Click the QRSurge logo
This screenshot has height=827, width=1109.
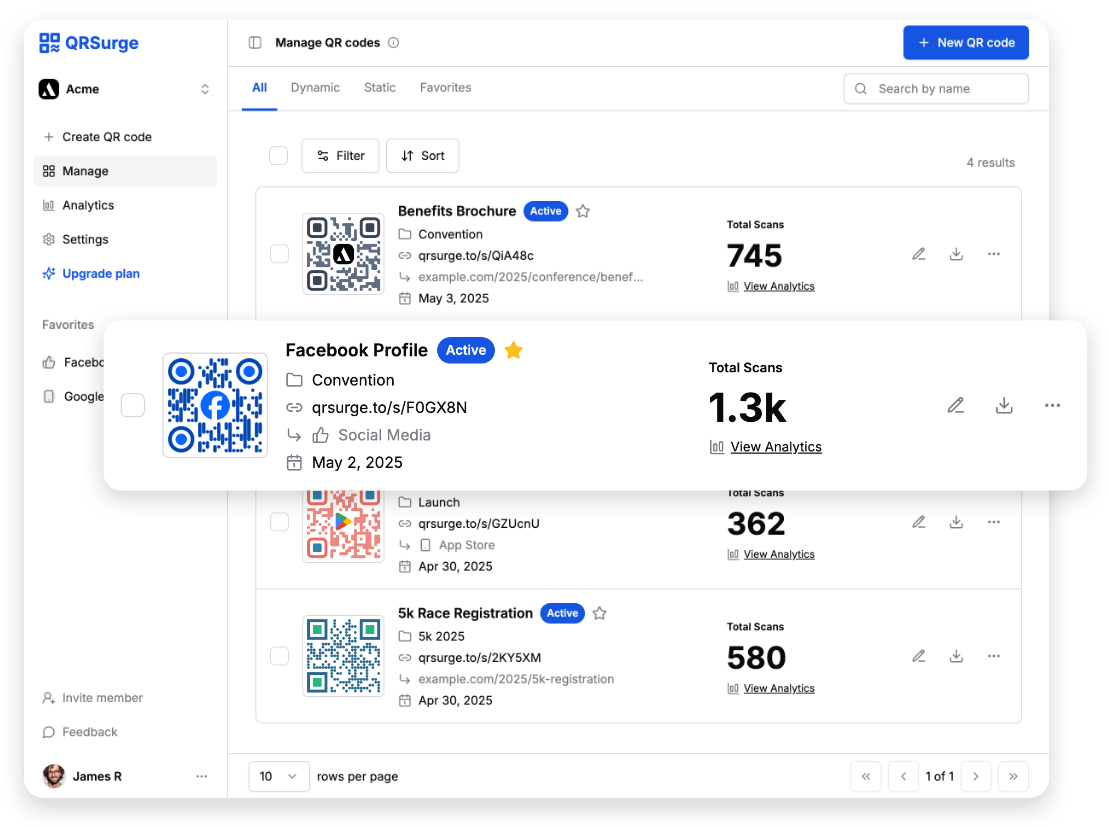pos(88,42)
